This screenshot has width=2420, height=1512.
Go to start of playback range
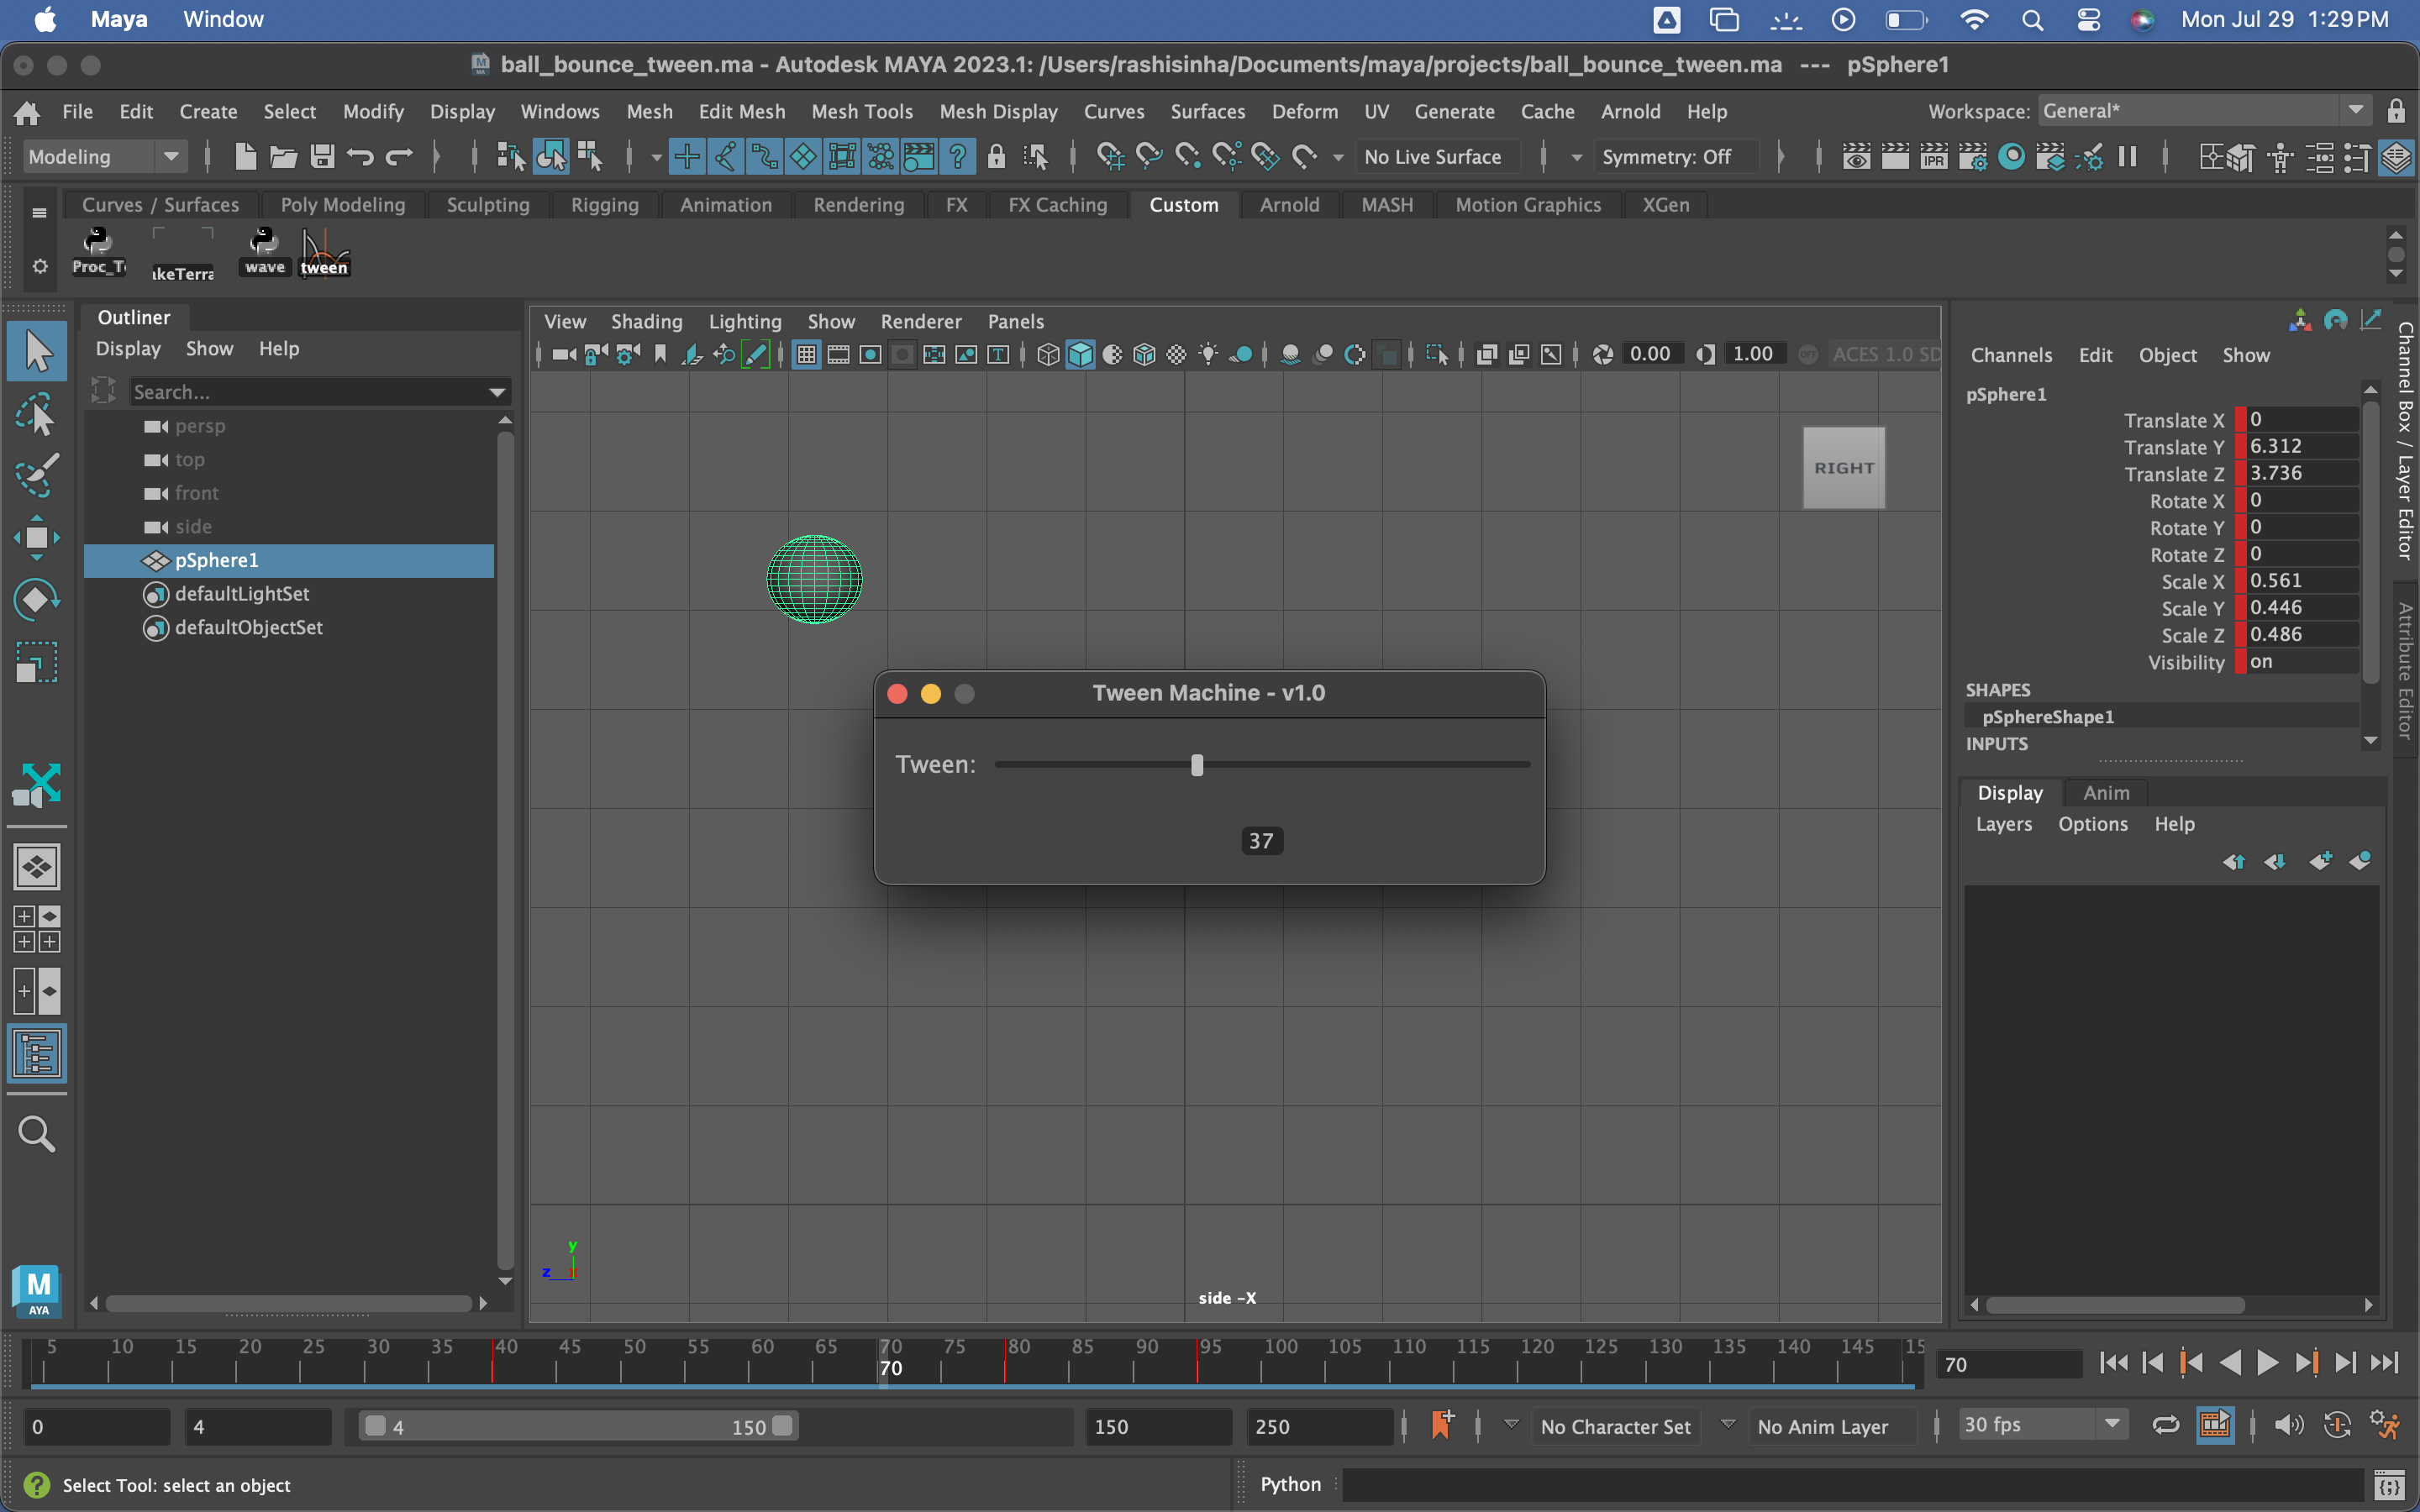click(2114, 1363)
